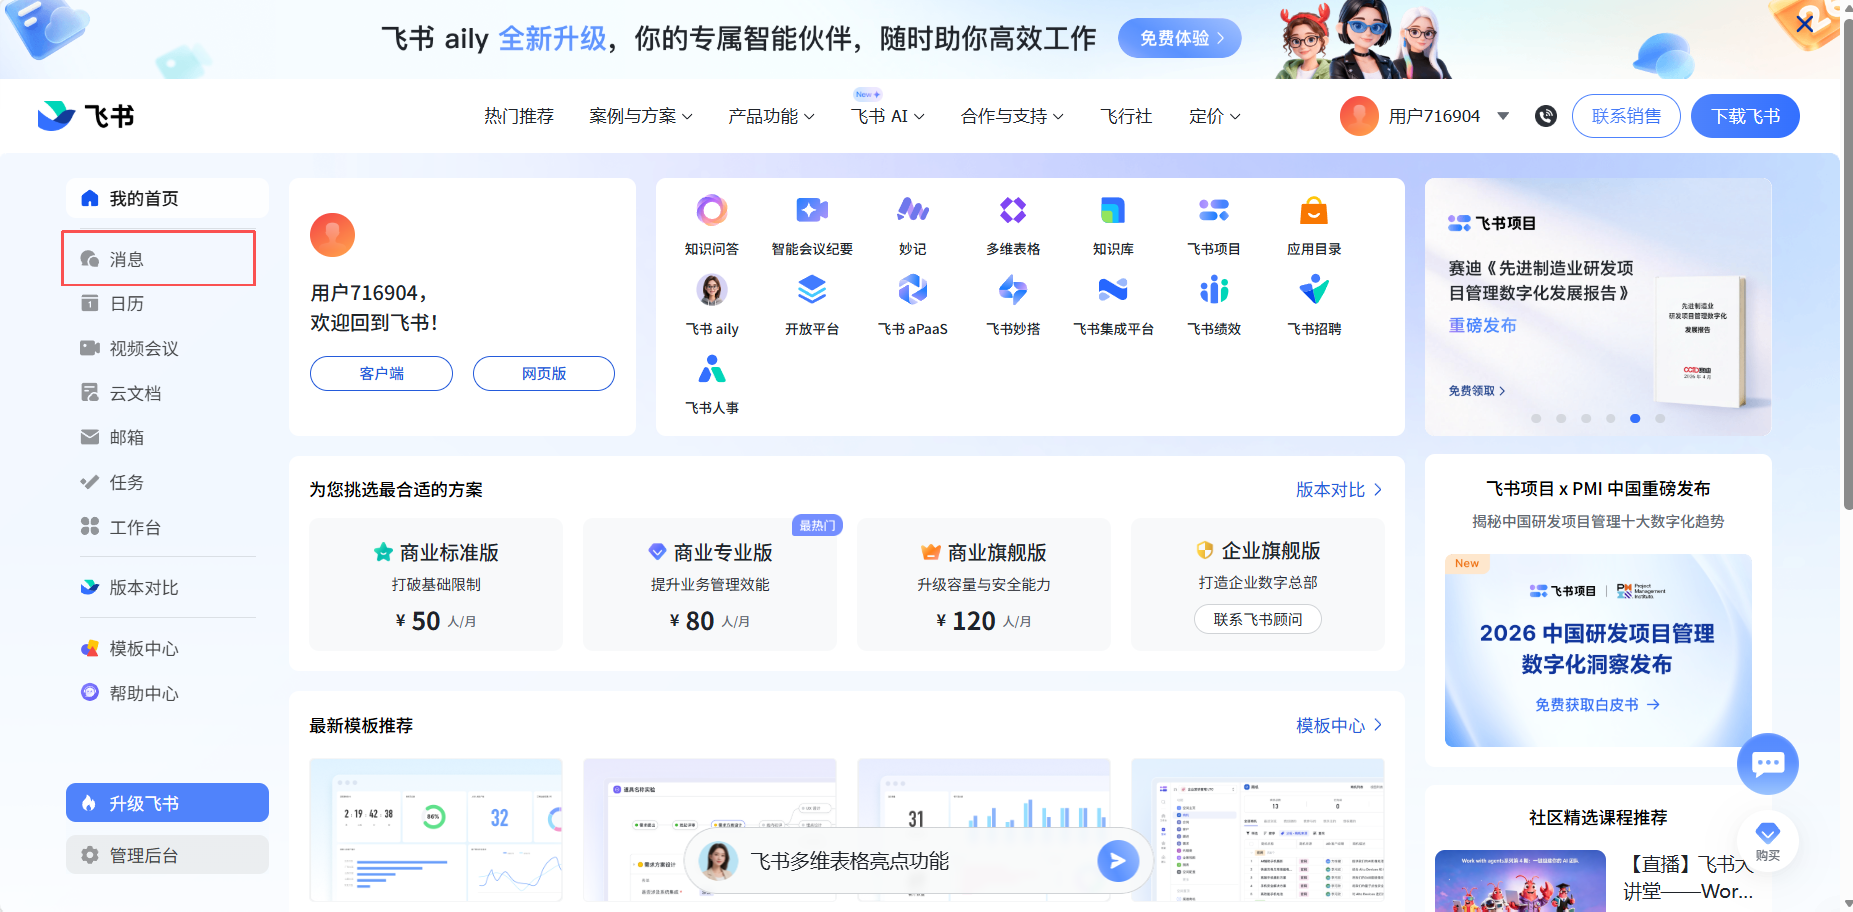
Task: Click the phone contact icon in header
Action: tap(1546, 116)
